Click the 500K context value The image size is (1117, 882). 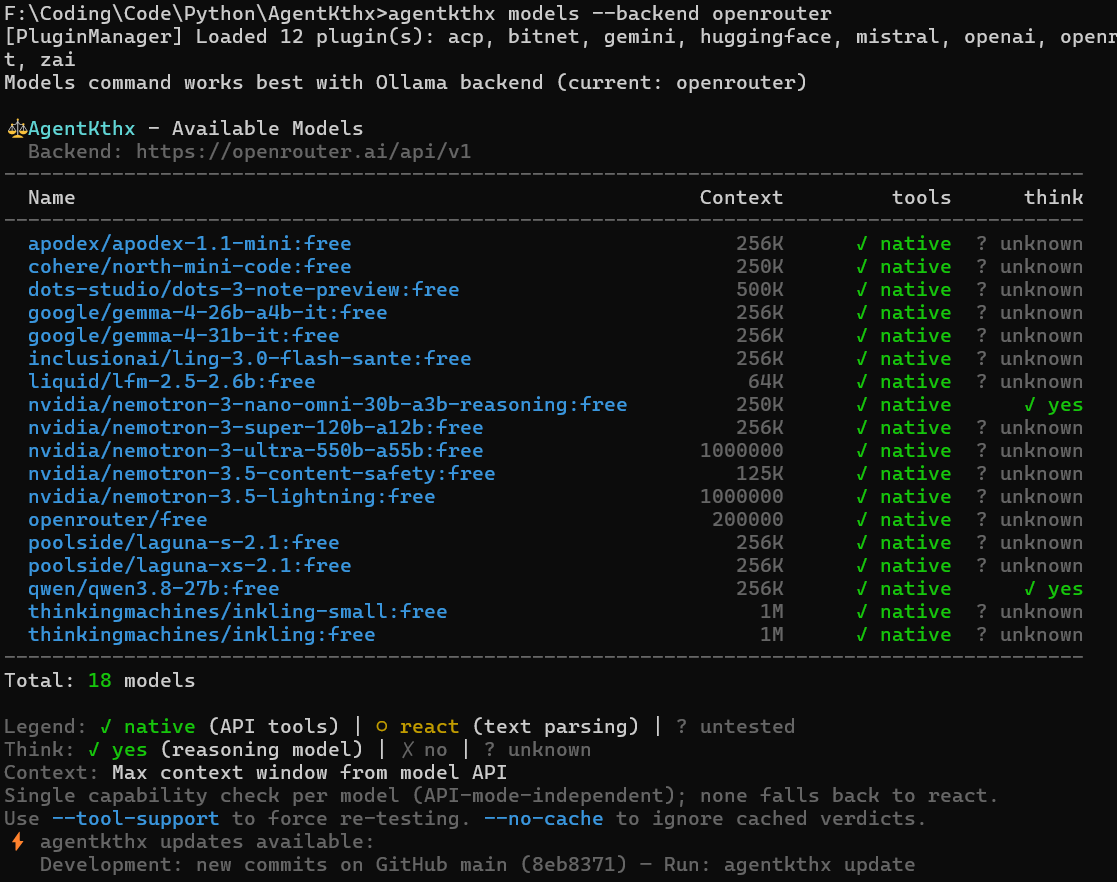click(x=759, y=289)
